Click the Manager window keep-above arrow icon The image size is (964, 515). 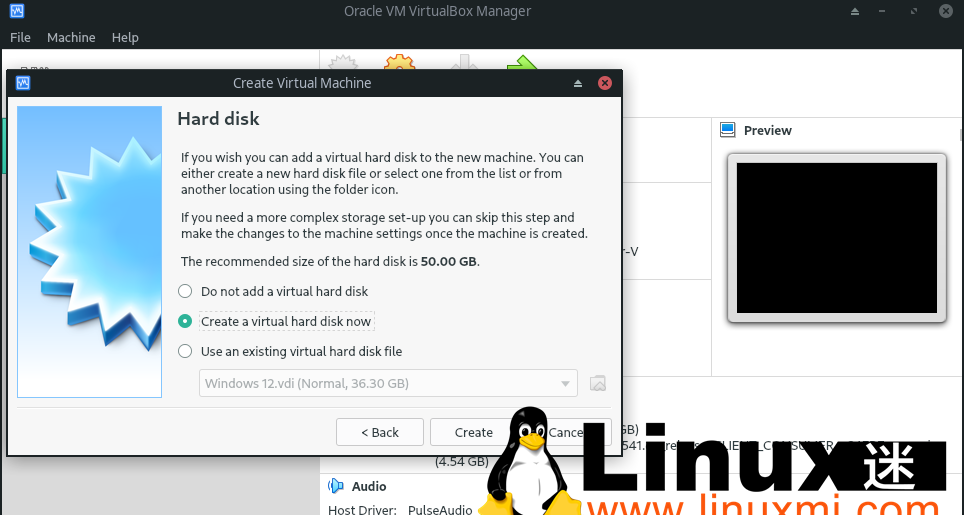(x=855, y=11)
